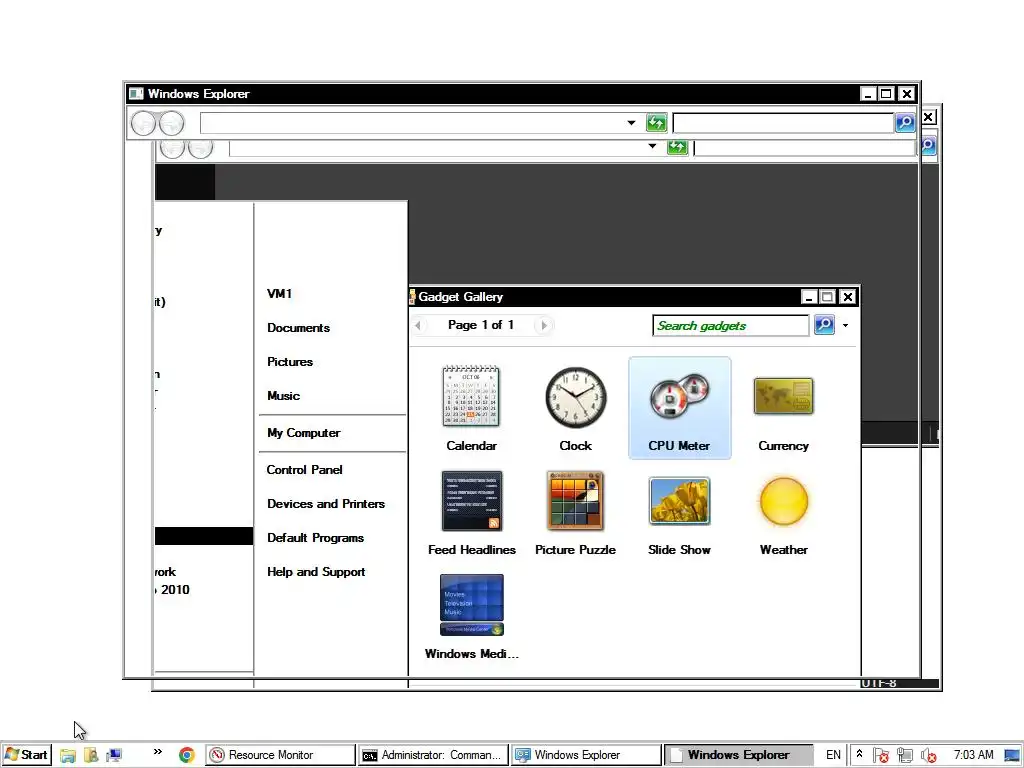Image resolution: width=1024 pixels, height=768 pixels.
Task: Switch to Administrator Command Prompt taskbar button
Action: 433,755
